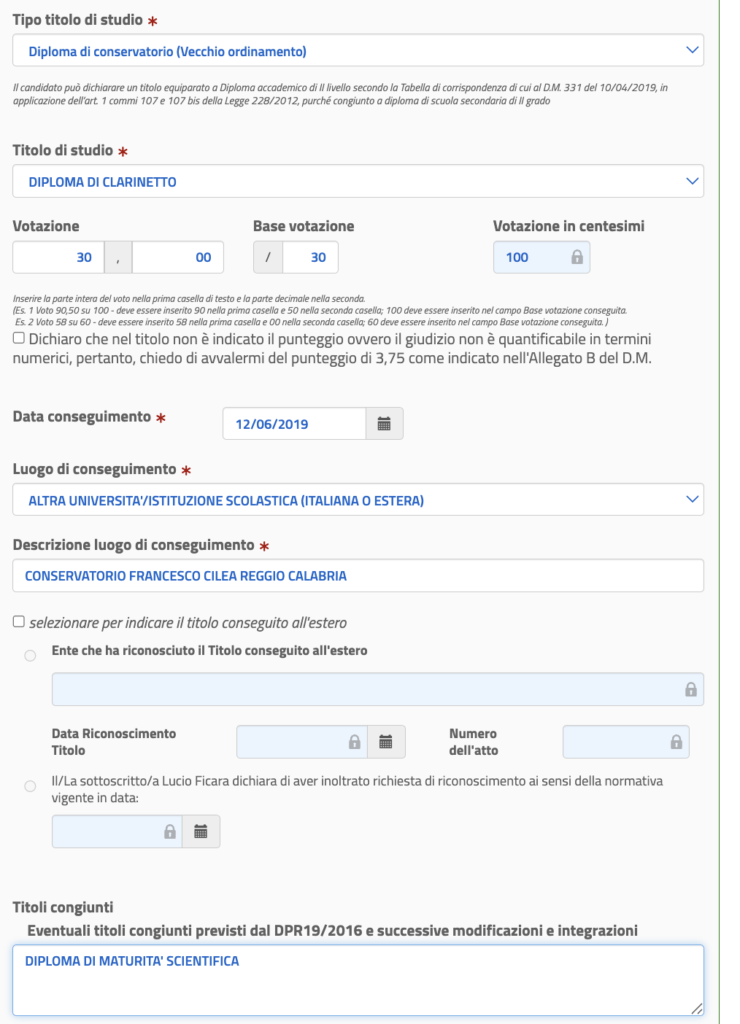Image resolution: width=740 pixels, height=1024 pixels.
Task: Click calendar icon under richiesta di riconoscimento date
Action: point(201,832)
